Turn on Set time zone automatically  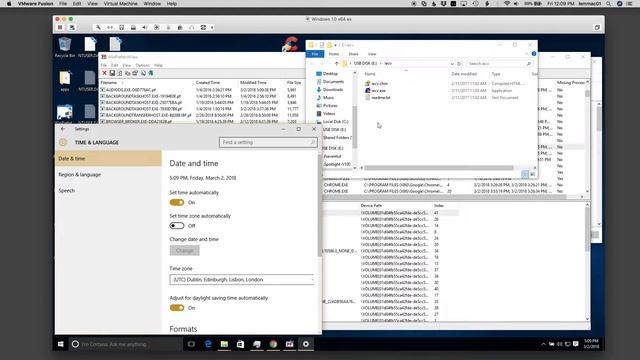pyautogui.click(x=177, y=226)
